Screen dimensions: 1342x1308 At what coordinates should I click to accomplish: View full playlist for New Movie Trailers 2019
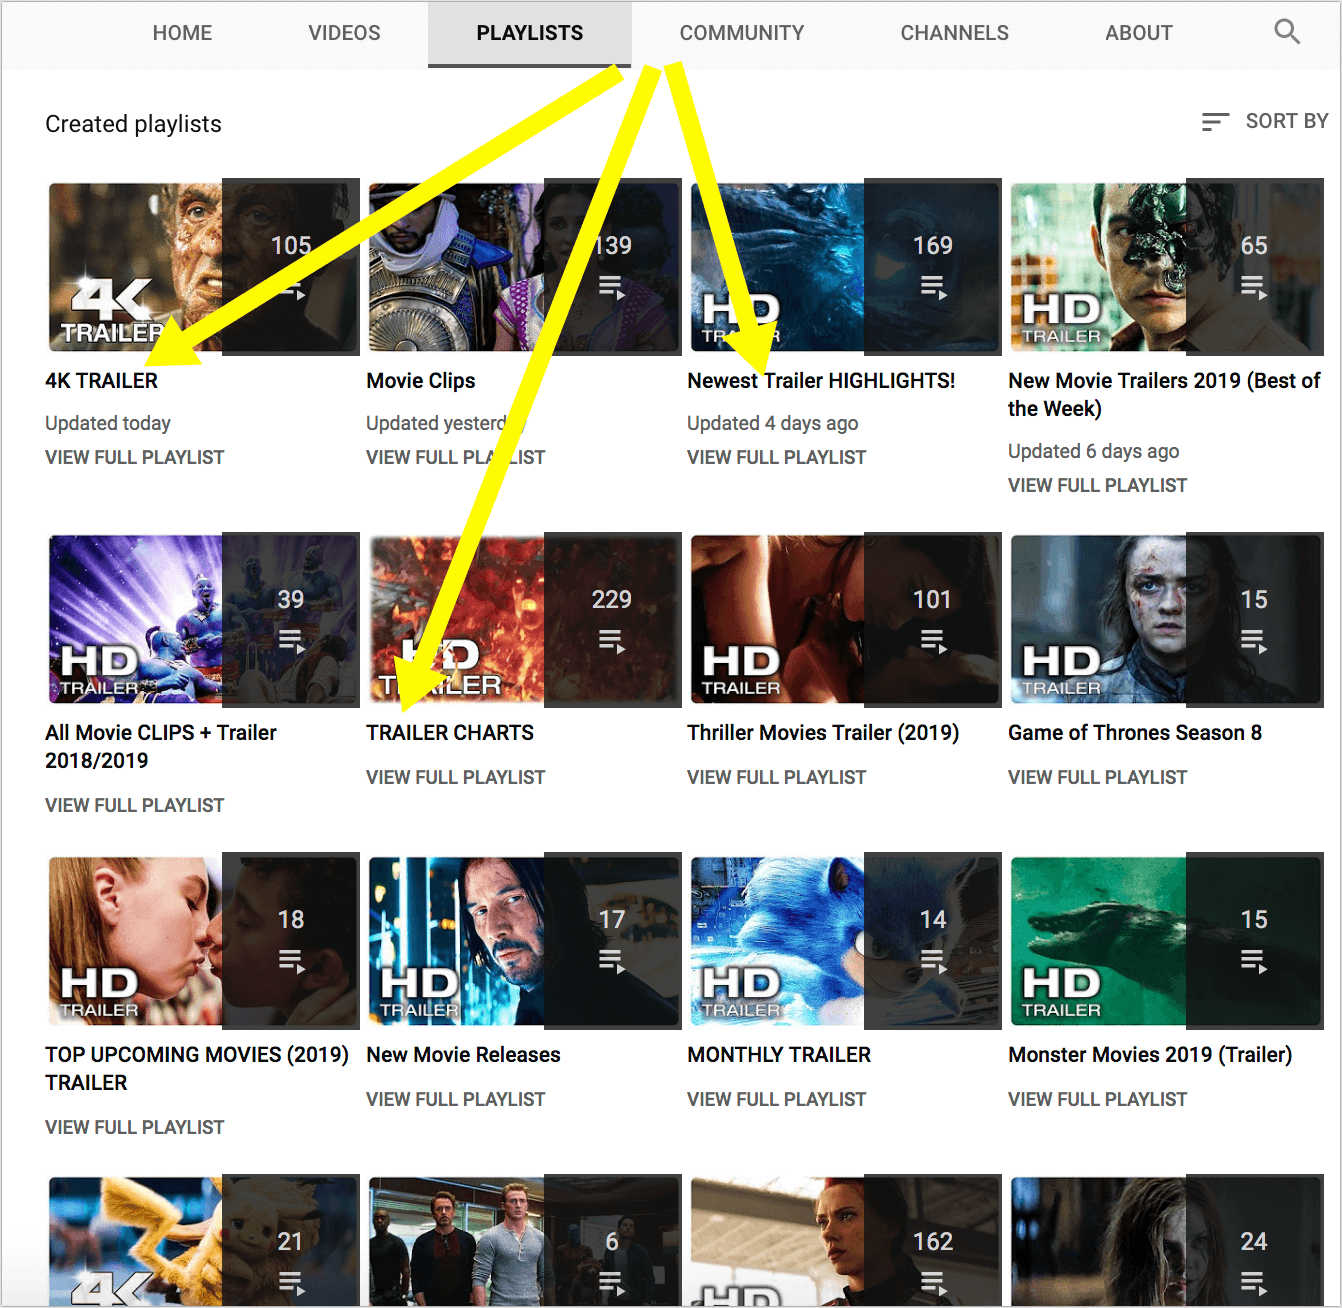(1098, 485)
